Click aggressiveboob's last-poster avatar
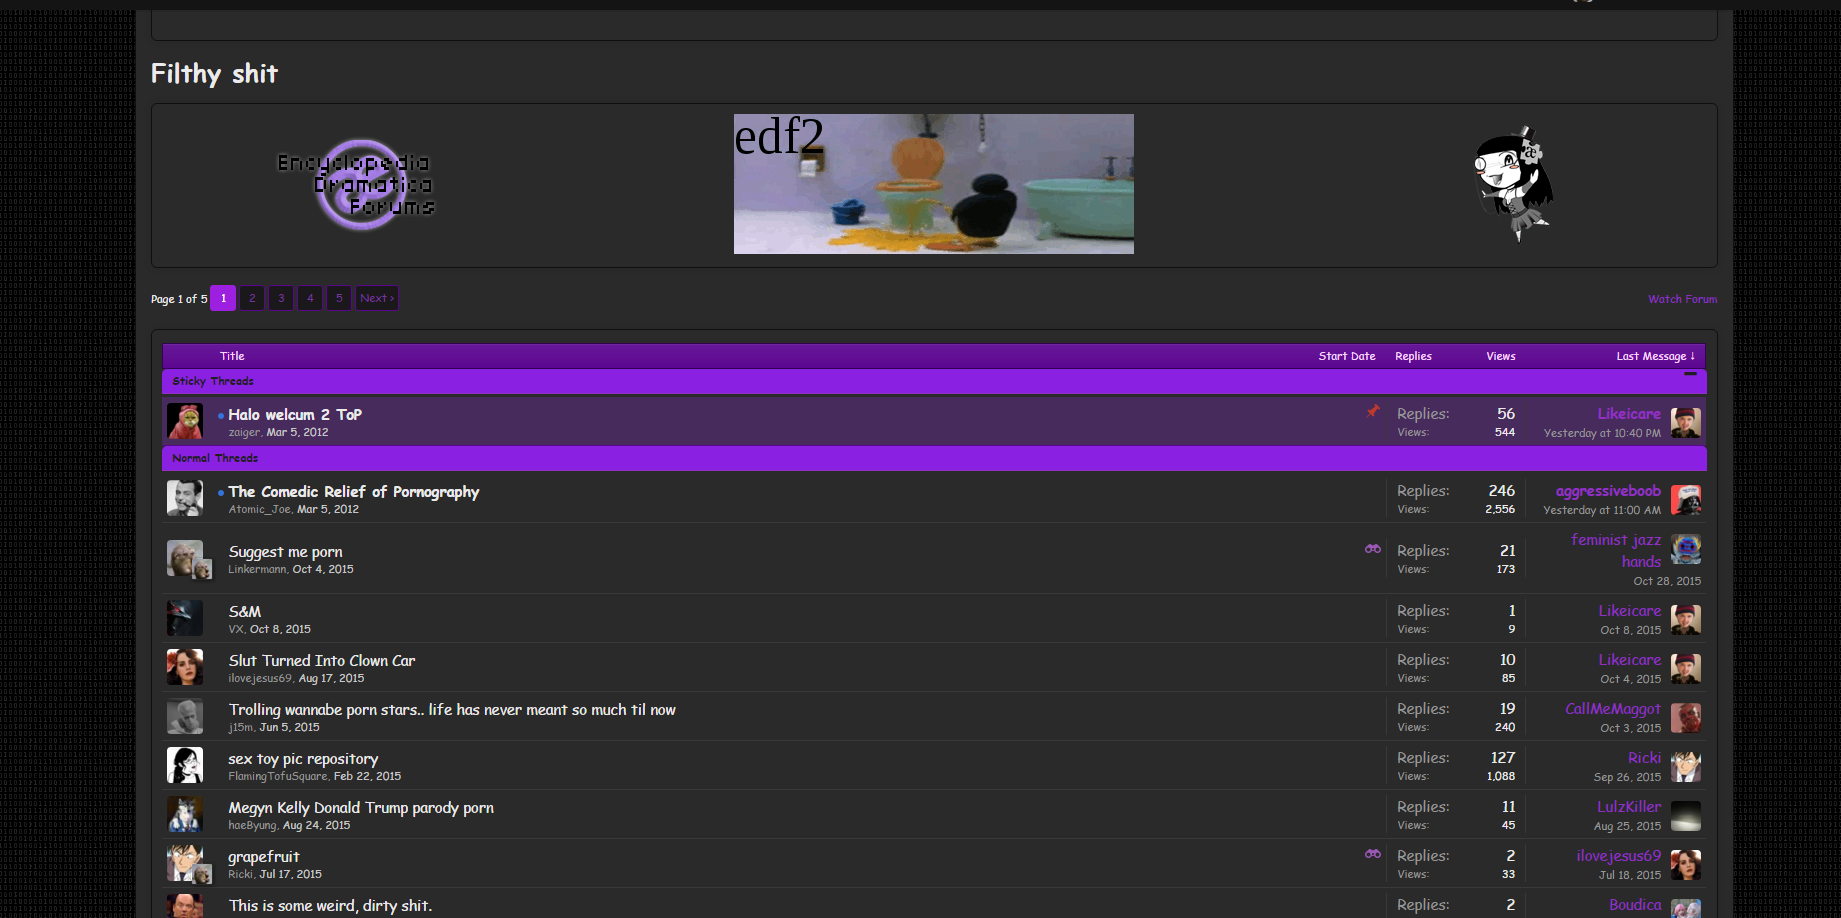The width and height of the screenshot is (1841, 918). coord(1686,500)
